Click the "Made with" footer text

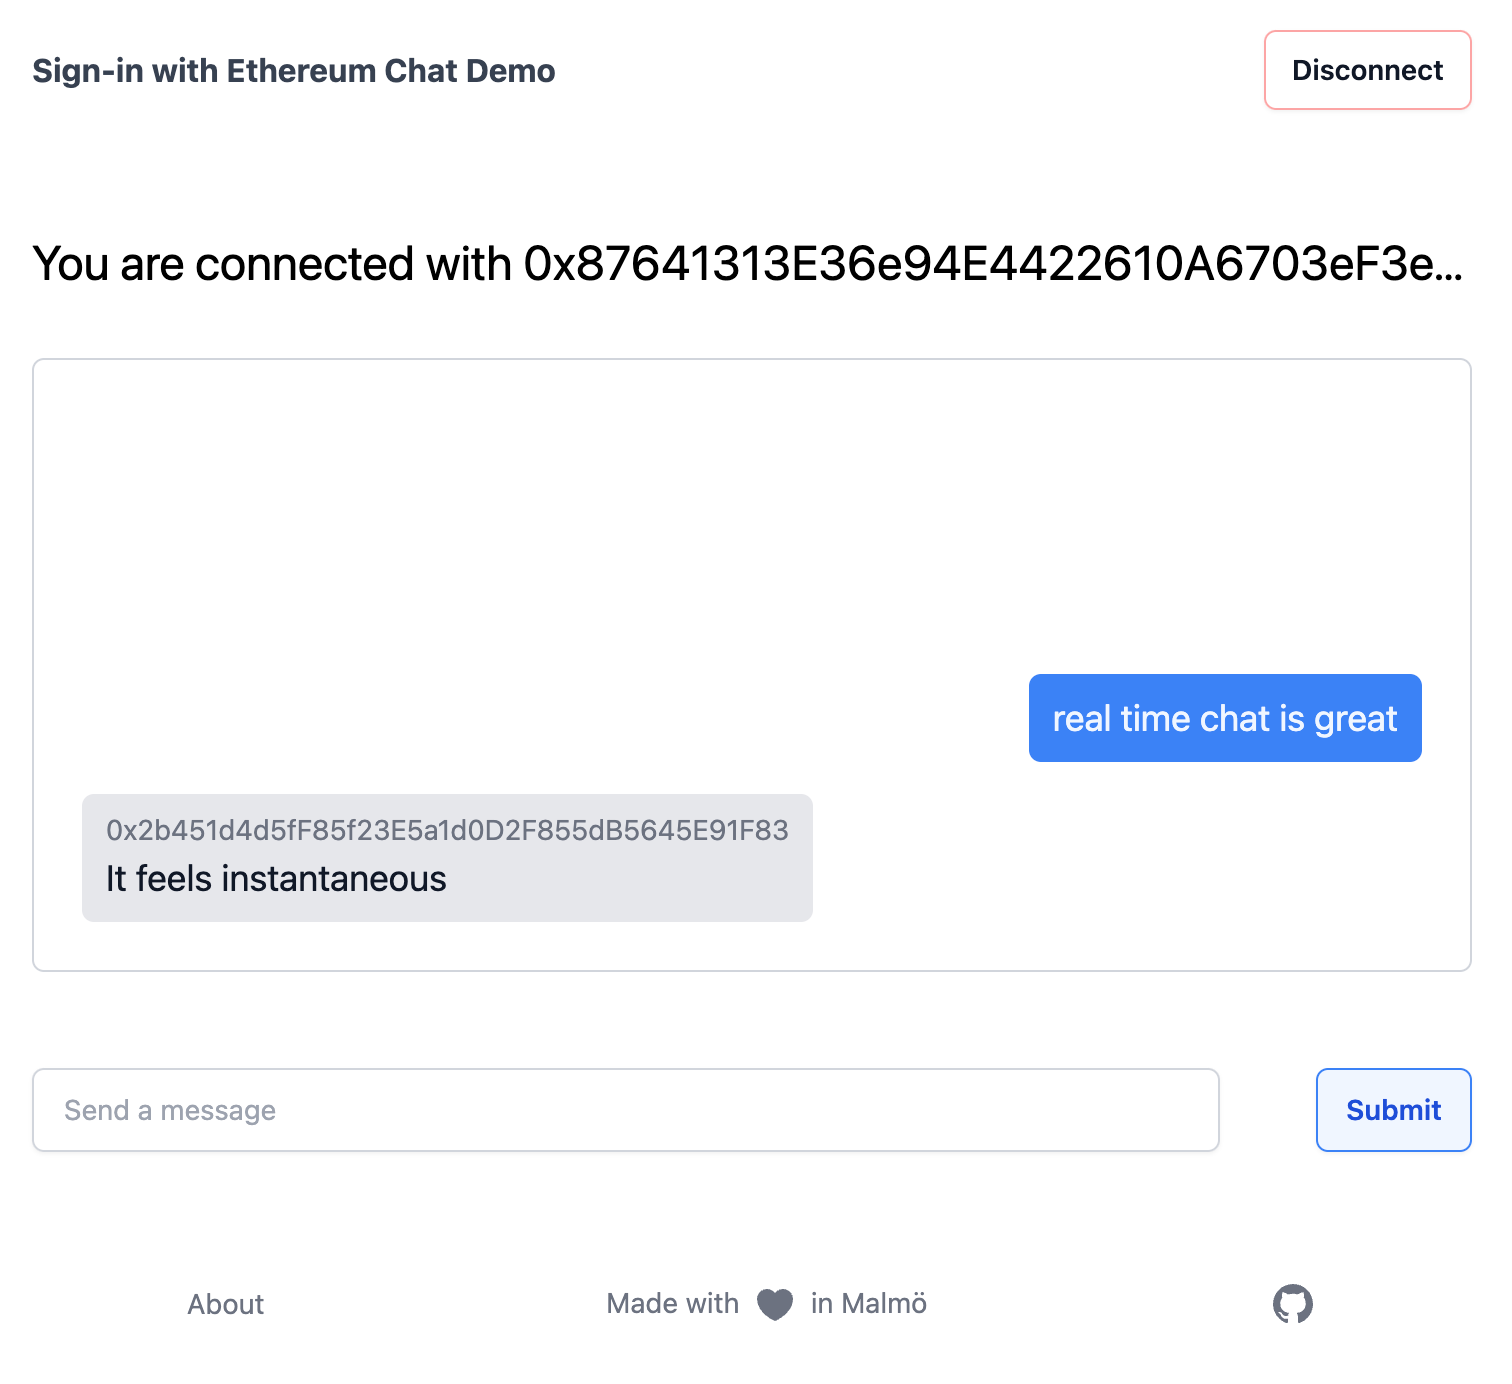[672, 1304]
